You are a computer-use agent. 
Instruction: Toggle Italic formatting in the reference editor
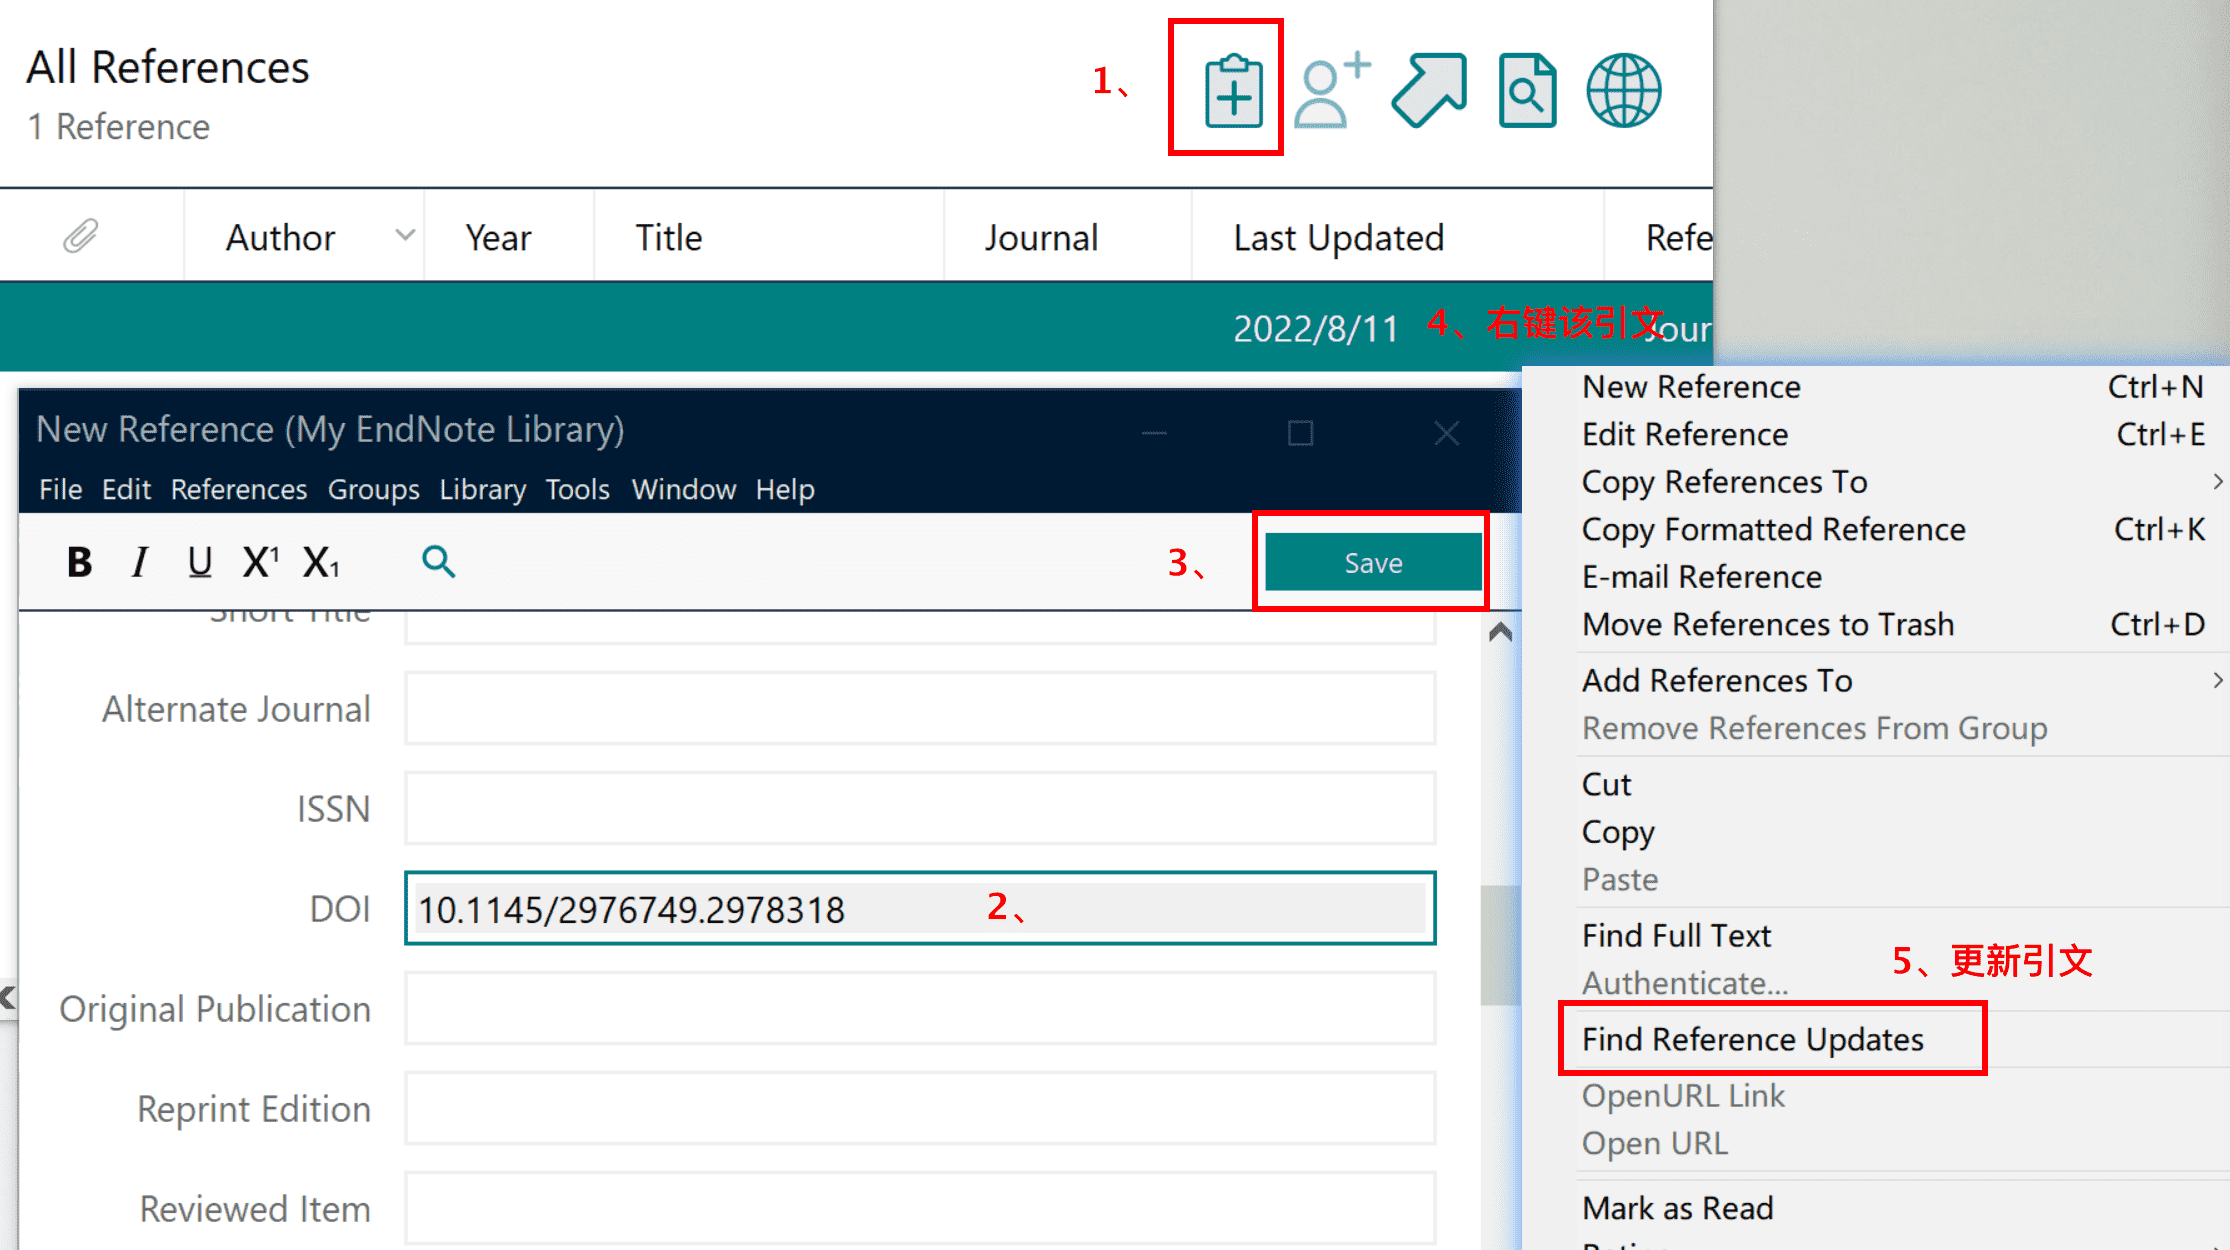pyautogui.click(x=140, y=563)
